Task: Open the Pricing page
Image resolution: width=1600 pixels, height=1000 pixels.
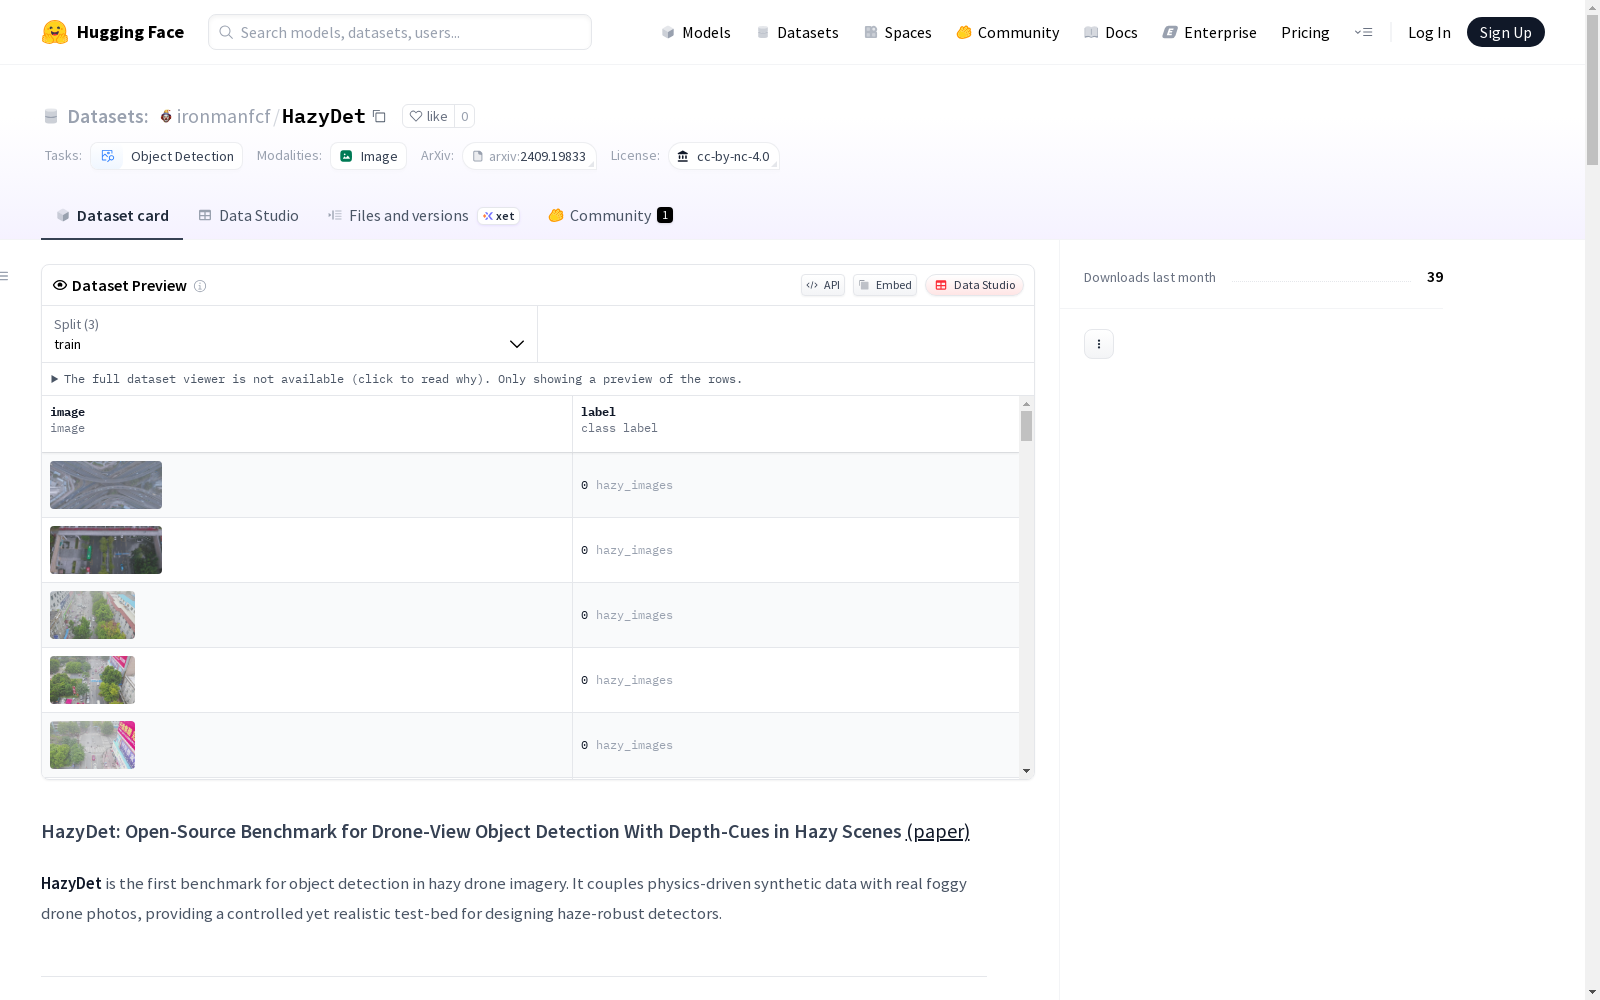Action: pyautogui.click(x=1305, y=32)
